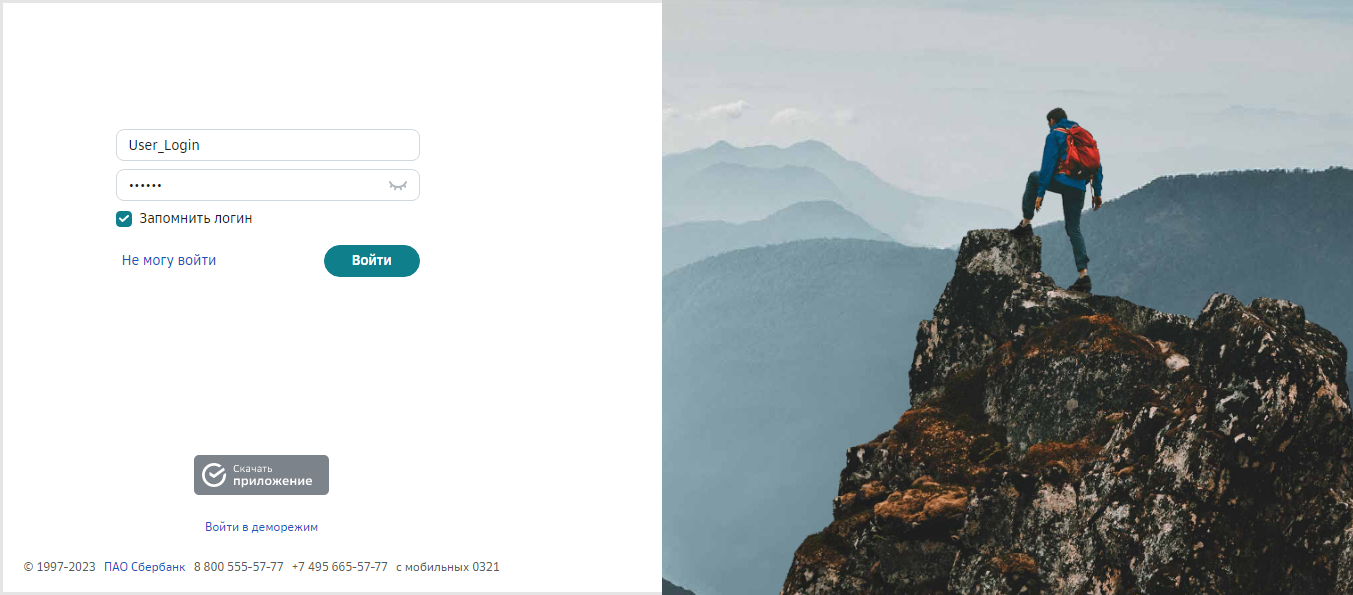Click the с мобильных 0321 text
This screenshot has width=1353, height=595.
[x=448, y=567]
